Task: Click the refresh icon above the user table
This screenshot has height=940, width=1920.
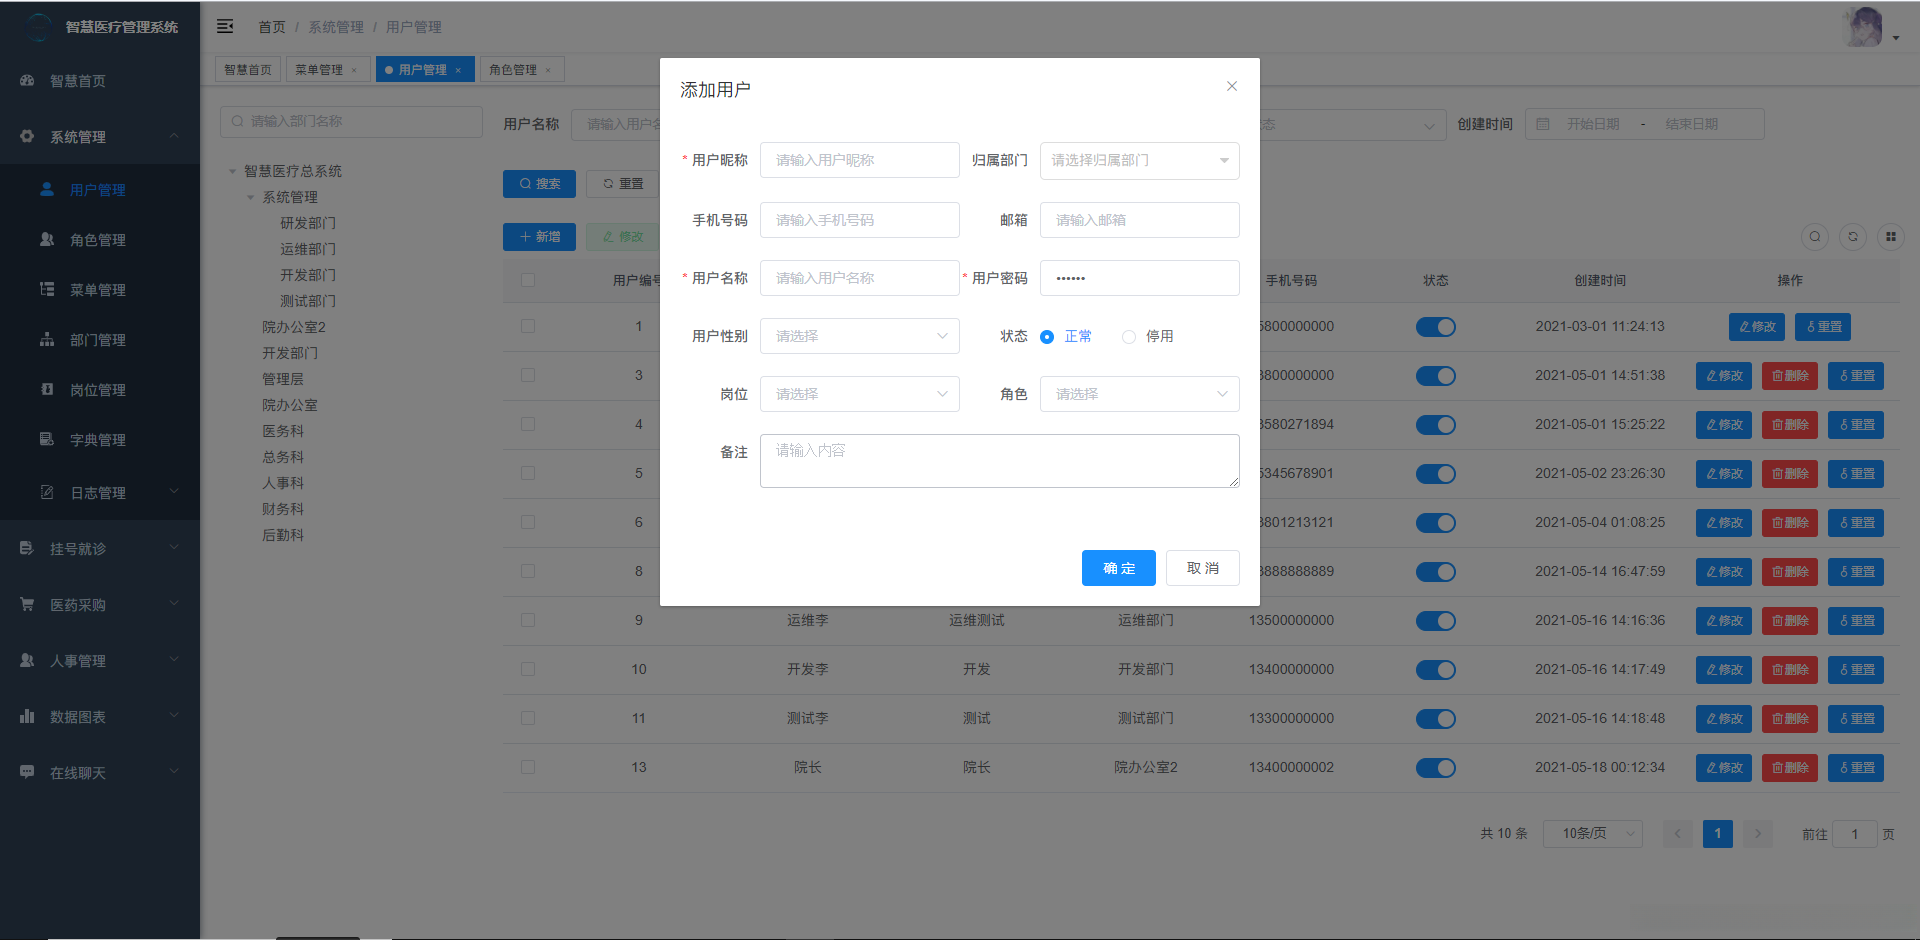Action: (x=1853, y=237)
